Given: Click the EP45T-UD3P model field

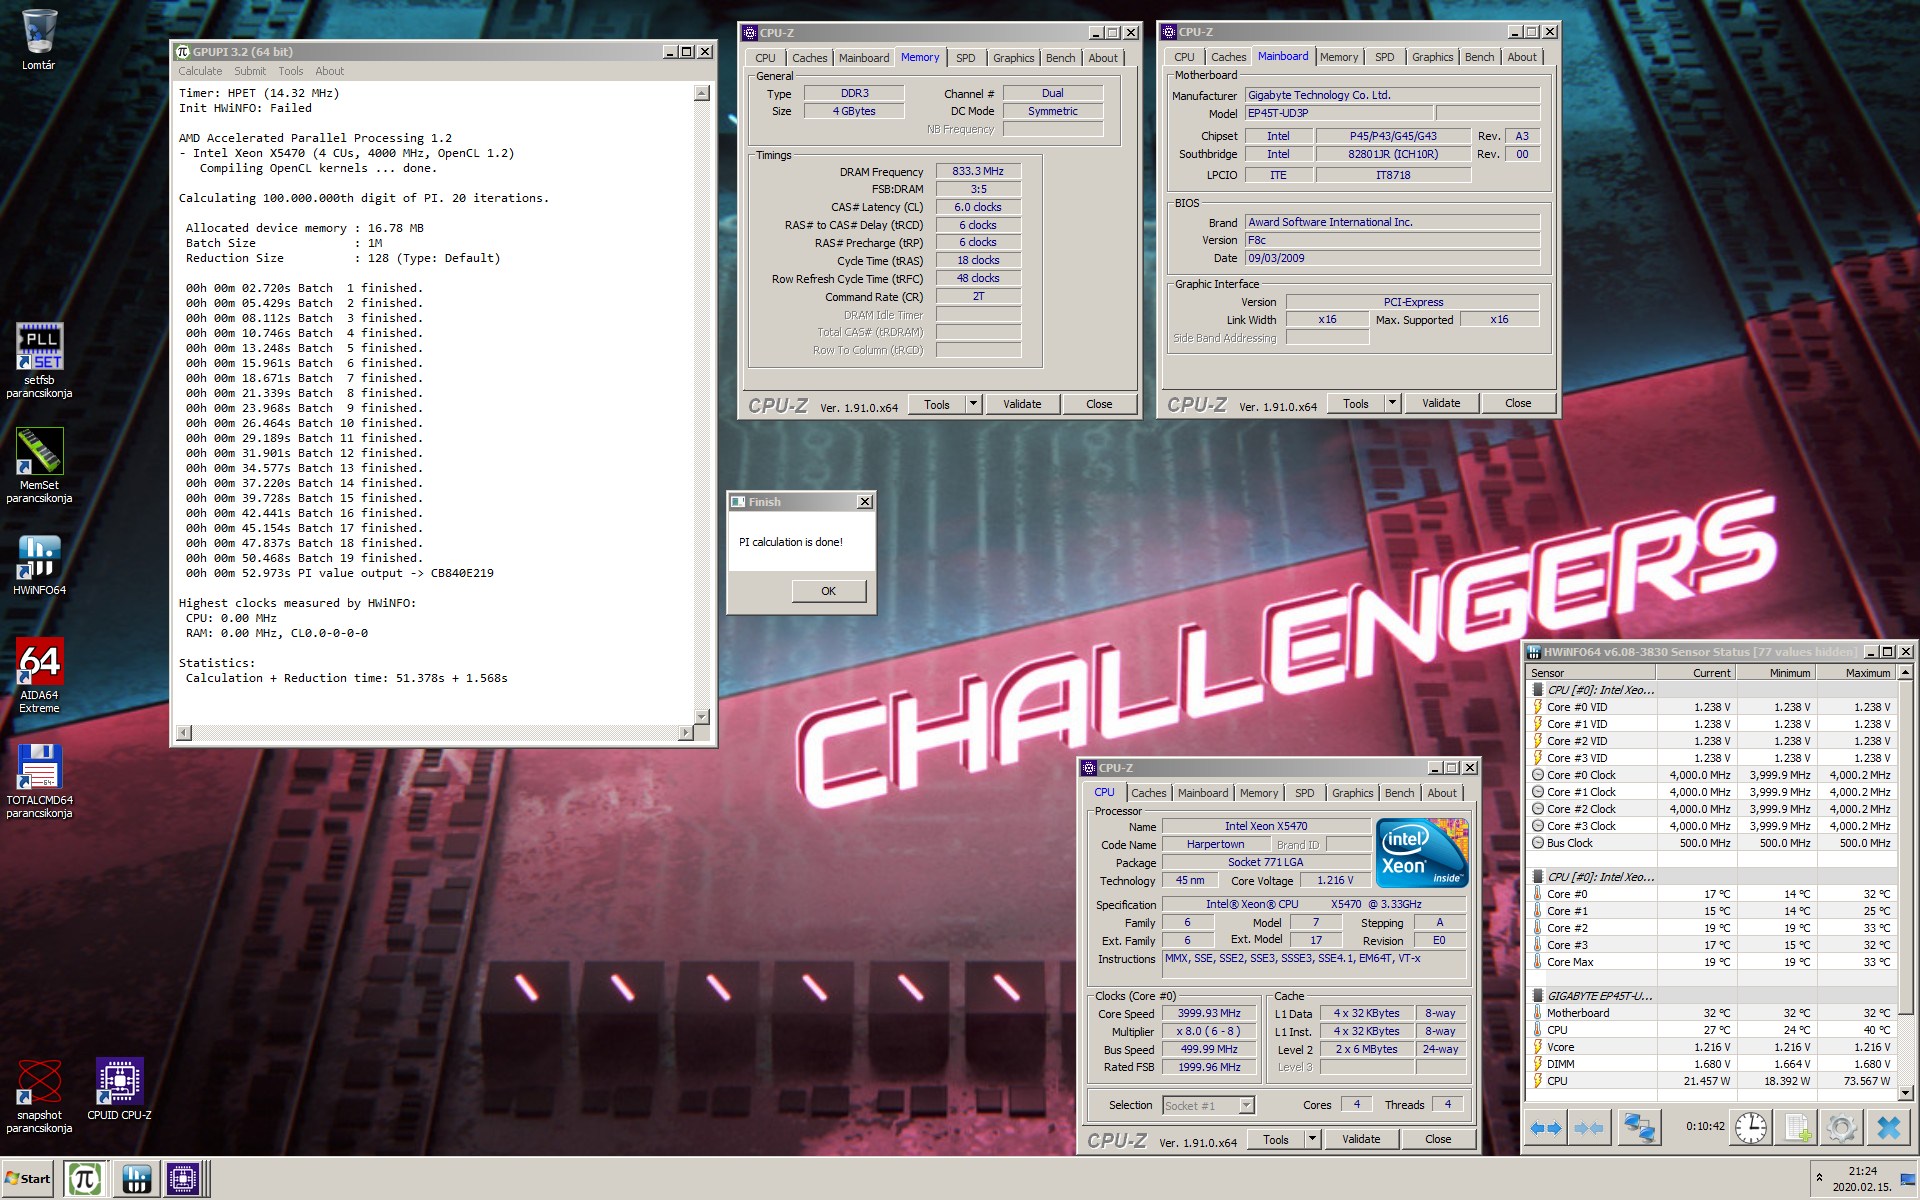Looking at the screenshot, I should coord(1339,113).
